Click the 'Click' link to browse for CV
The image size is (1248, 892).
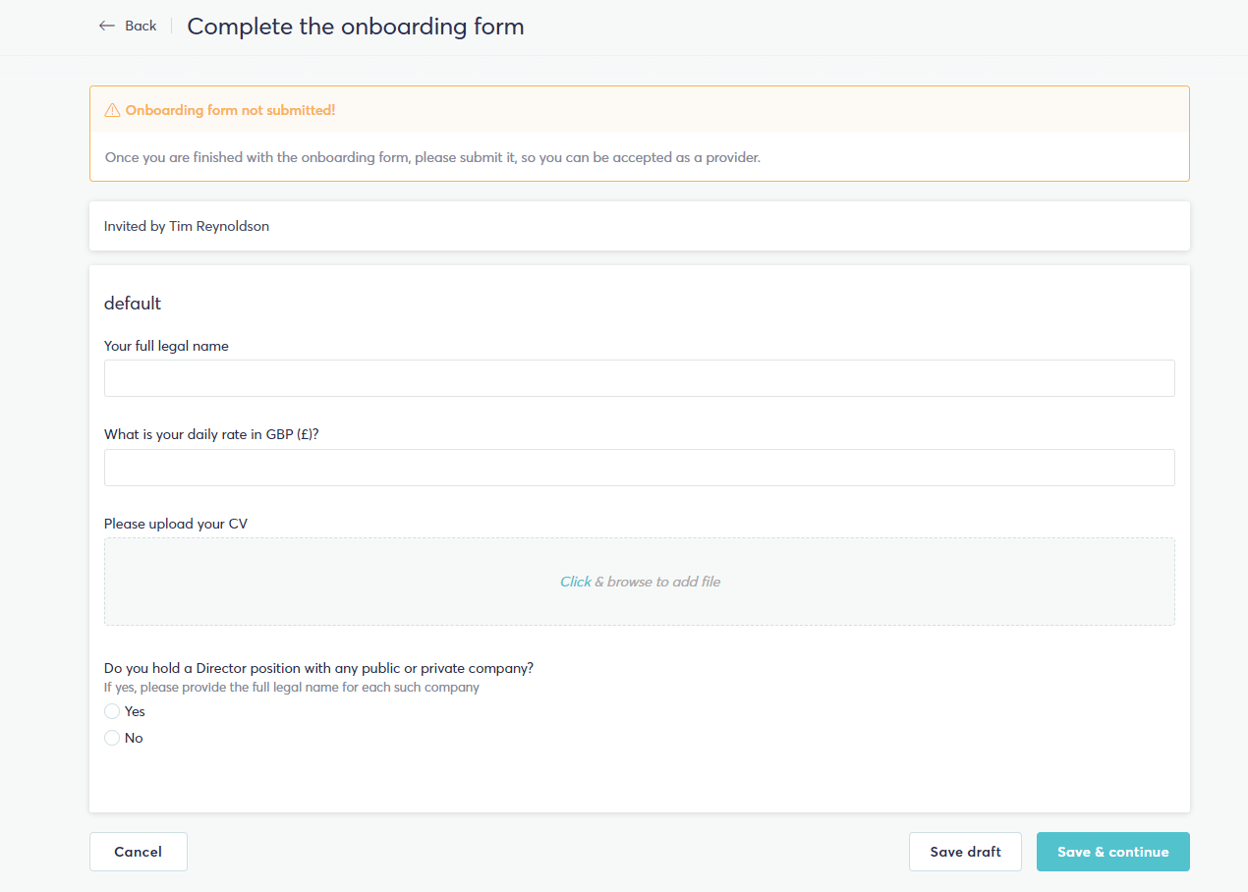click(573, 581)
